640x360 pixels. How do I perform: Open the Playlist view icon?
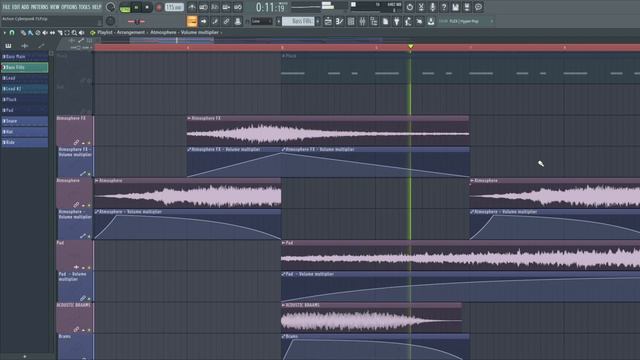pyautogui.click(x=328, y=21)
